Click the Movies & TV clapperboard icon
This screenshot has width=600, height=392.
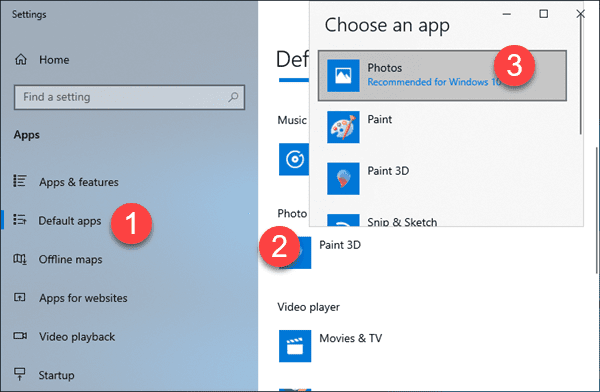click(295, 346)
